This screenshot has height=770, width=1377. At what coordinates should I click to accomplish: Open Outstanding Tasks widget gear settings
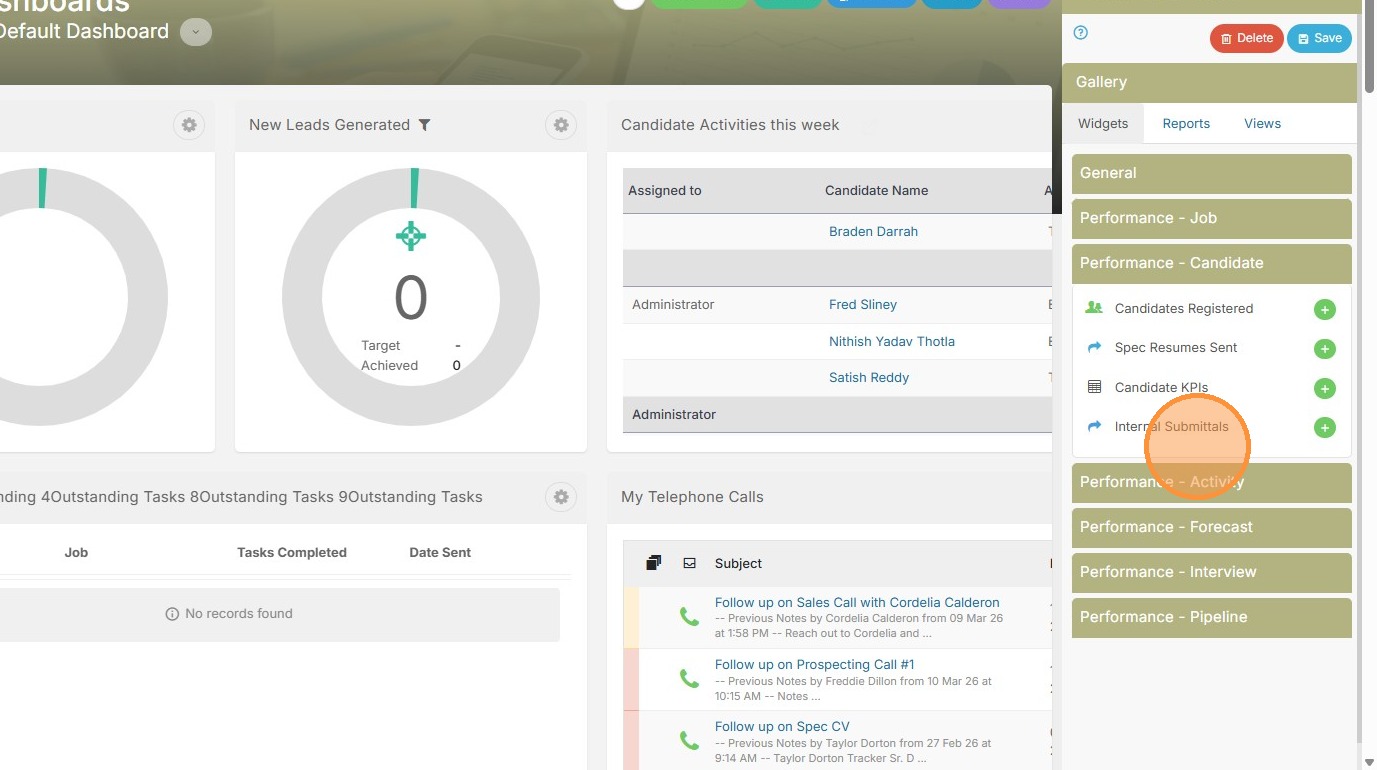pos(561,497)
